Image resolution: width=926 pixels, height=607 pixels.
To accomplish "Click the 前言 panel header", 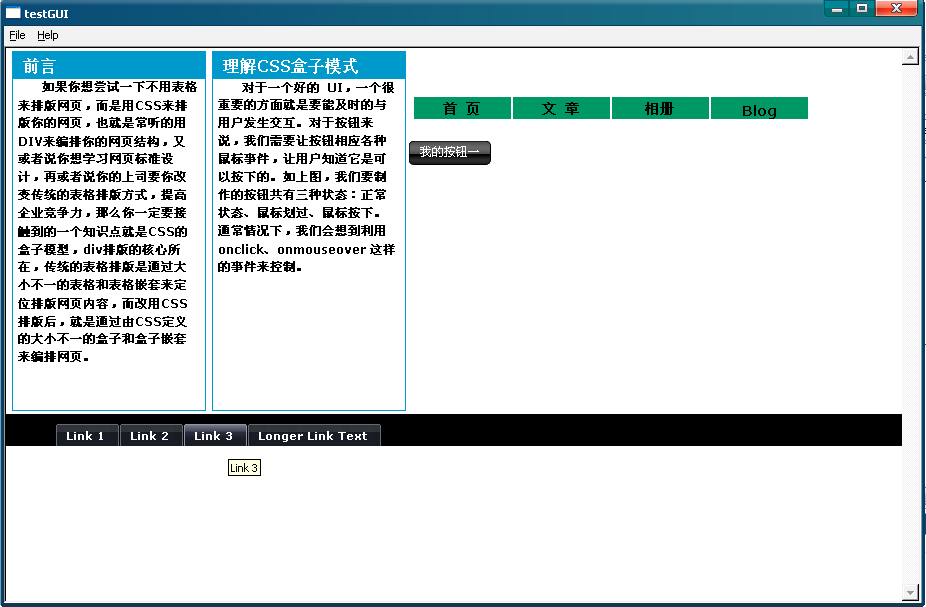I will pos(109,66).
